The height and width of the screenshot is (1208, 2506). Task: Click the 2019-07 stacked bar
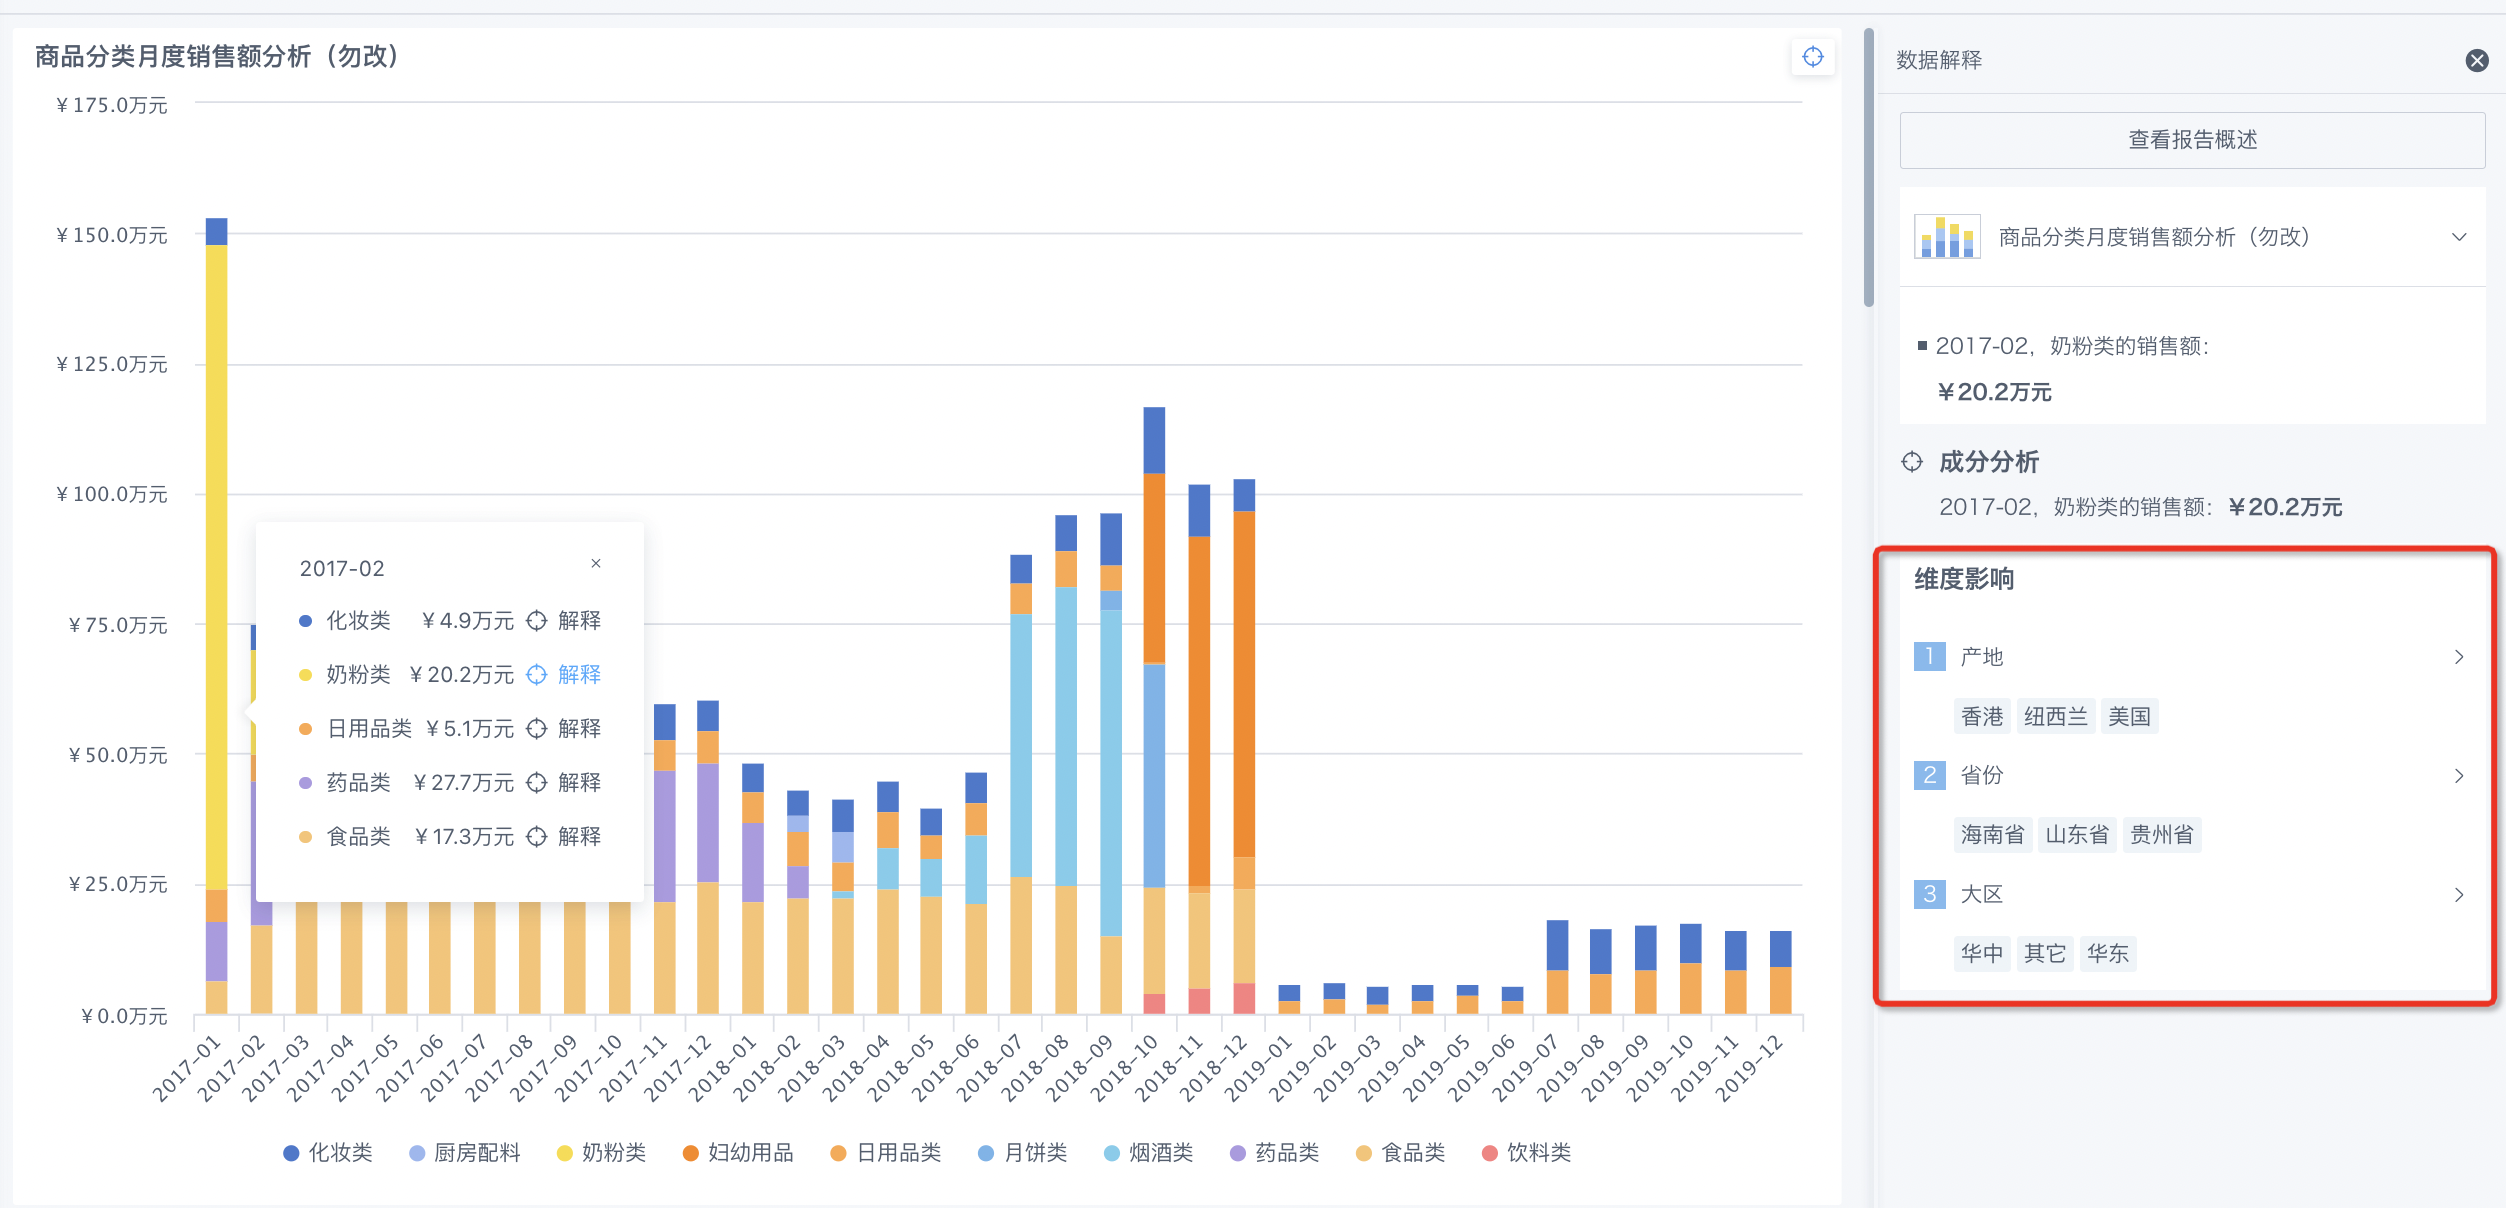tap(1557, 967)
